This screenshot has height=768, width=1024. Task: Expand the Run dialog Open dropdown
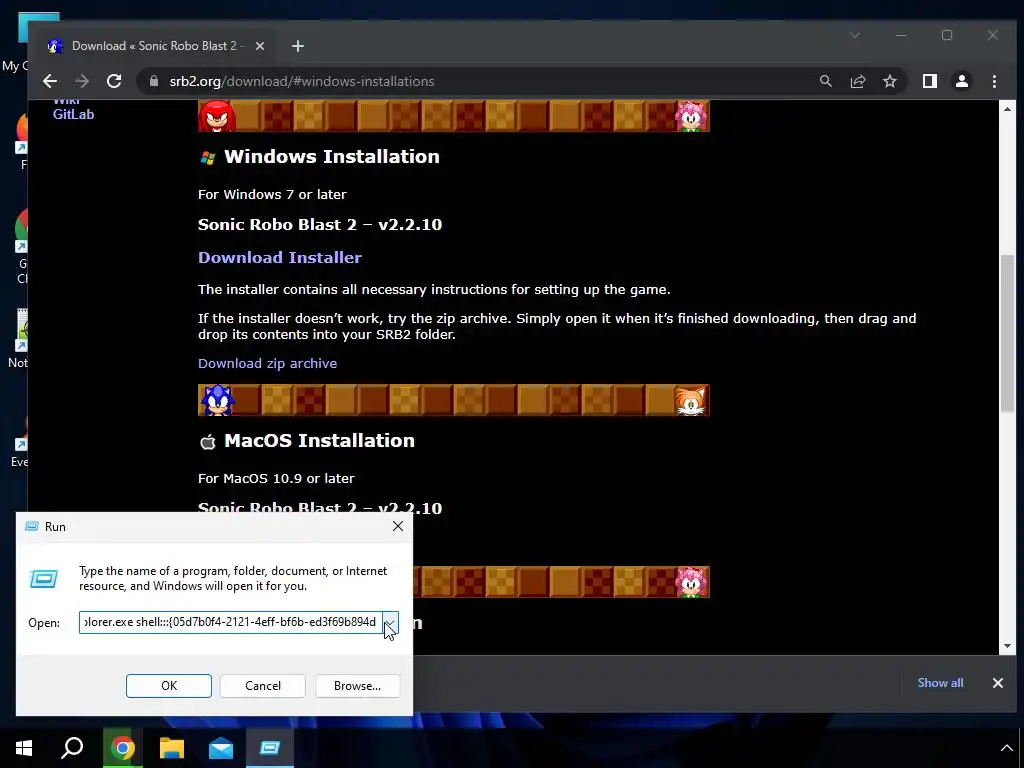point(390,622)
